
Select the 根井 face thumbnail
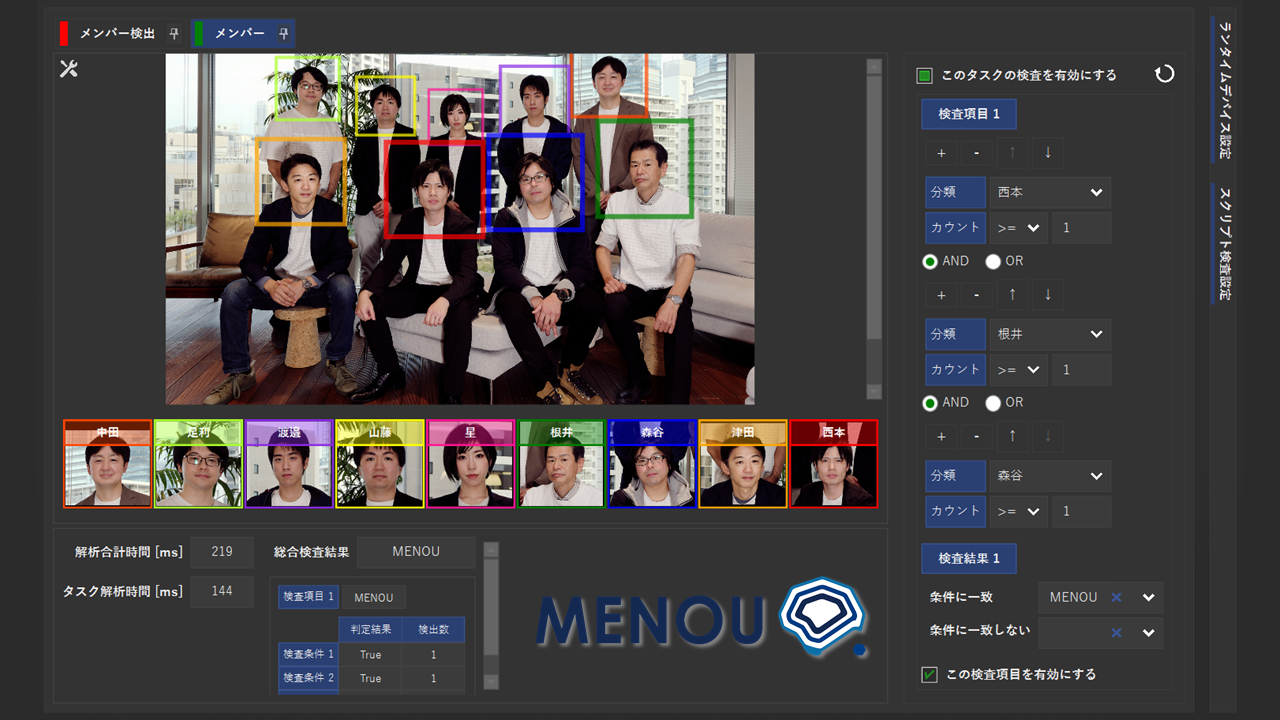[562, 464]
